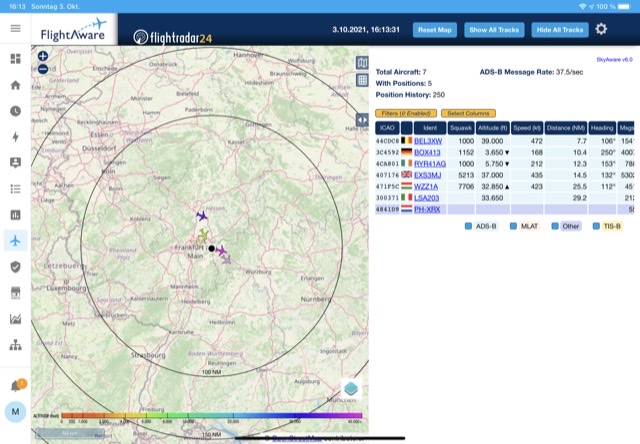Zoom out the map with minus button
Screen dimensions: 640x444
click(x=43, y=69)
